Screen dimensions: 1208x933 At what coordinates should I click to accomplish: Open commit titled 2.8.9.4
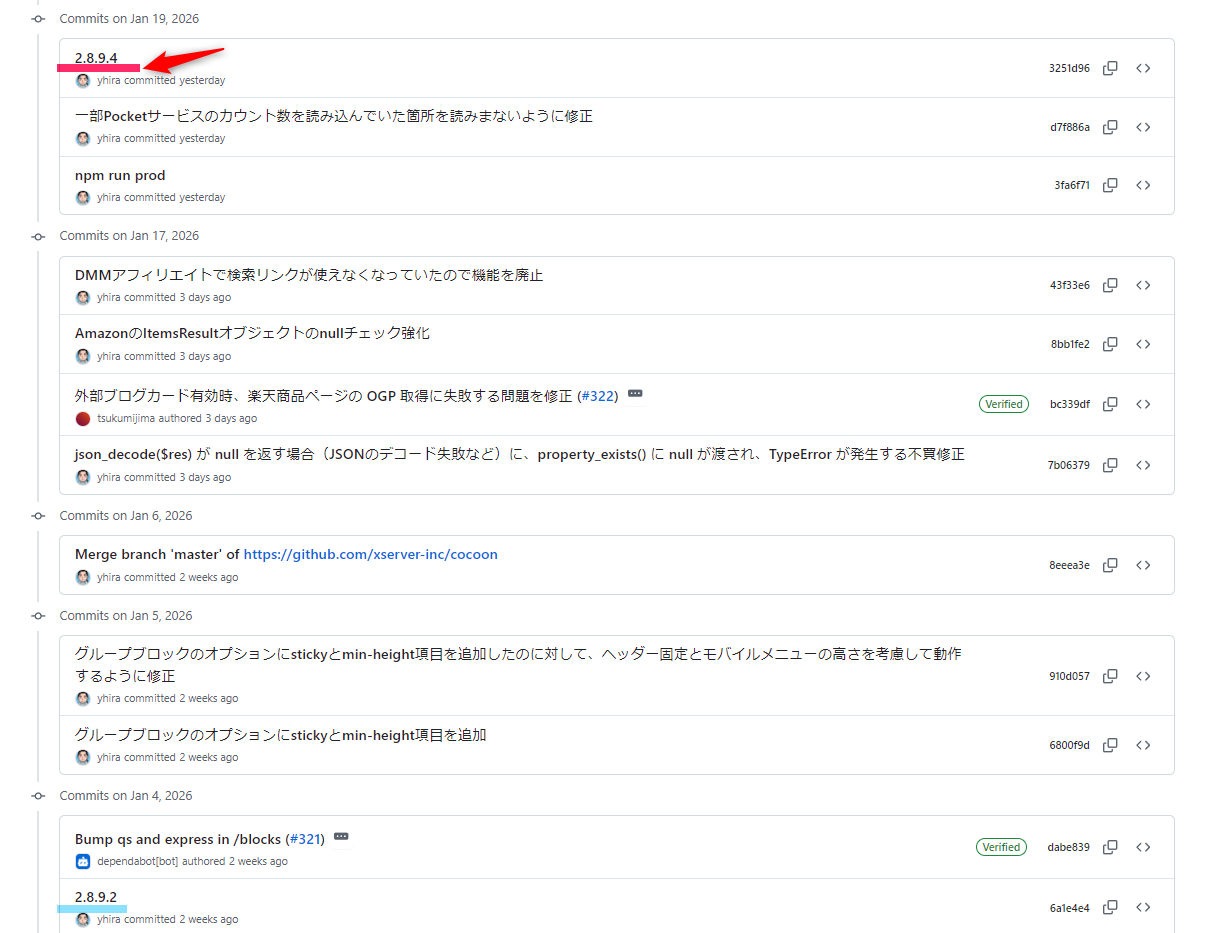pos(96,58)
